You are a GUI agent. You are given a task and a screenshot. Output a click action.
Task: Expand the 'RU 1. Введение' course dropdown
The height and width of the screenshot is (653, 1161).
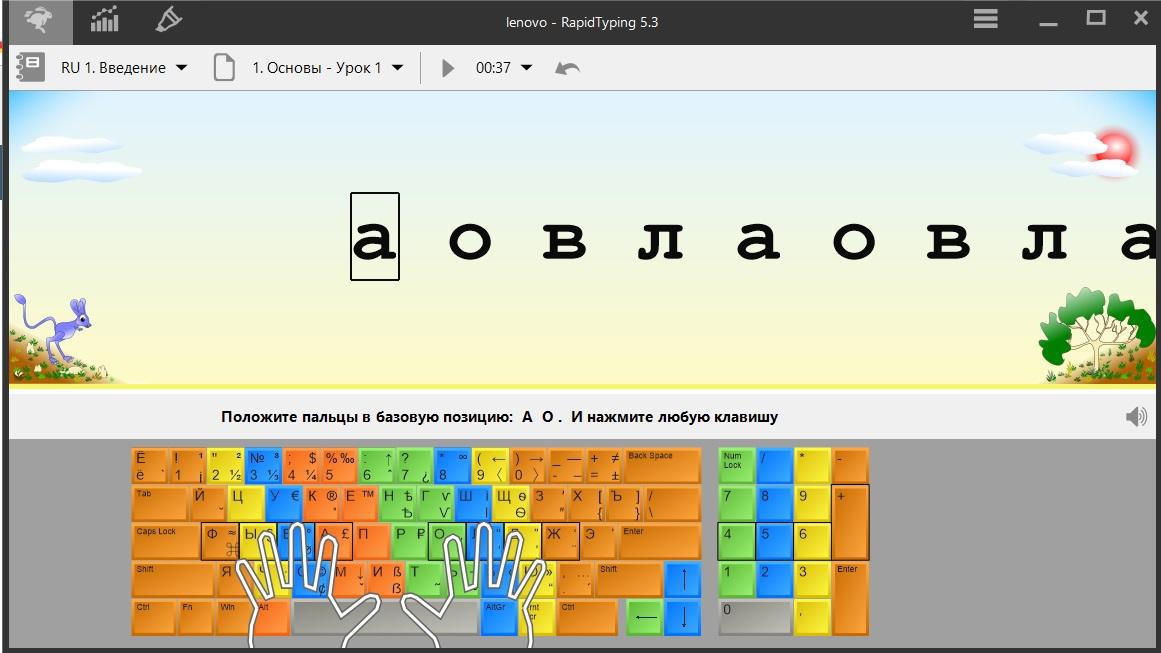(181, 68)
